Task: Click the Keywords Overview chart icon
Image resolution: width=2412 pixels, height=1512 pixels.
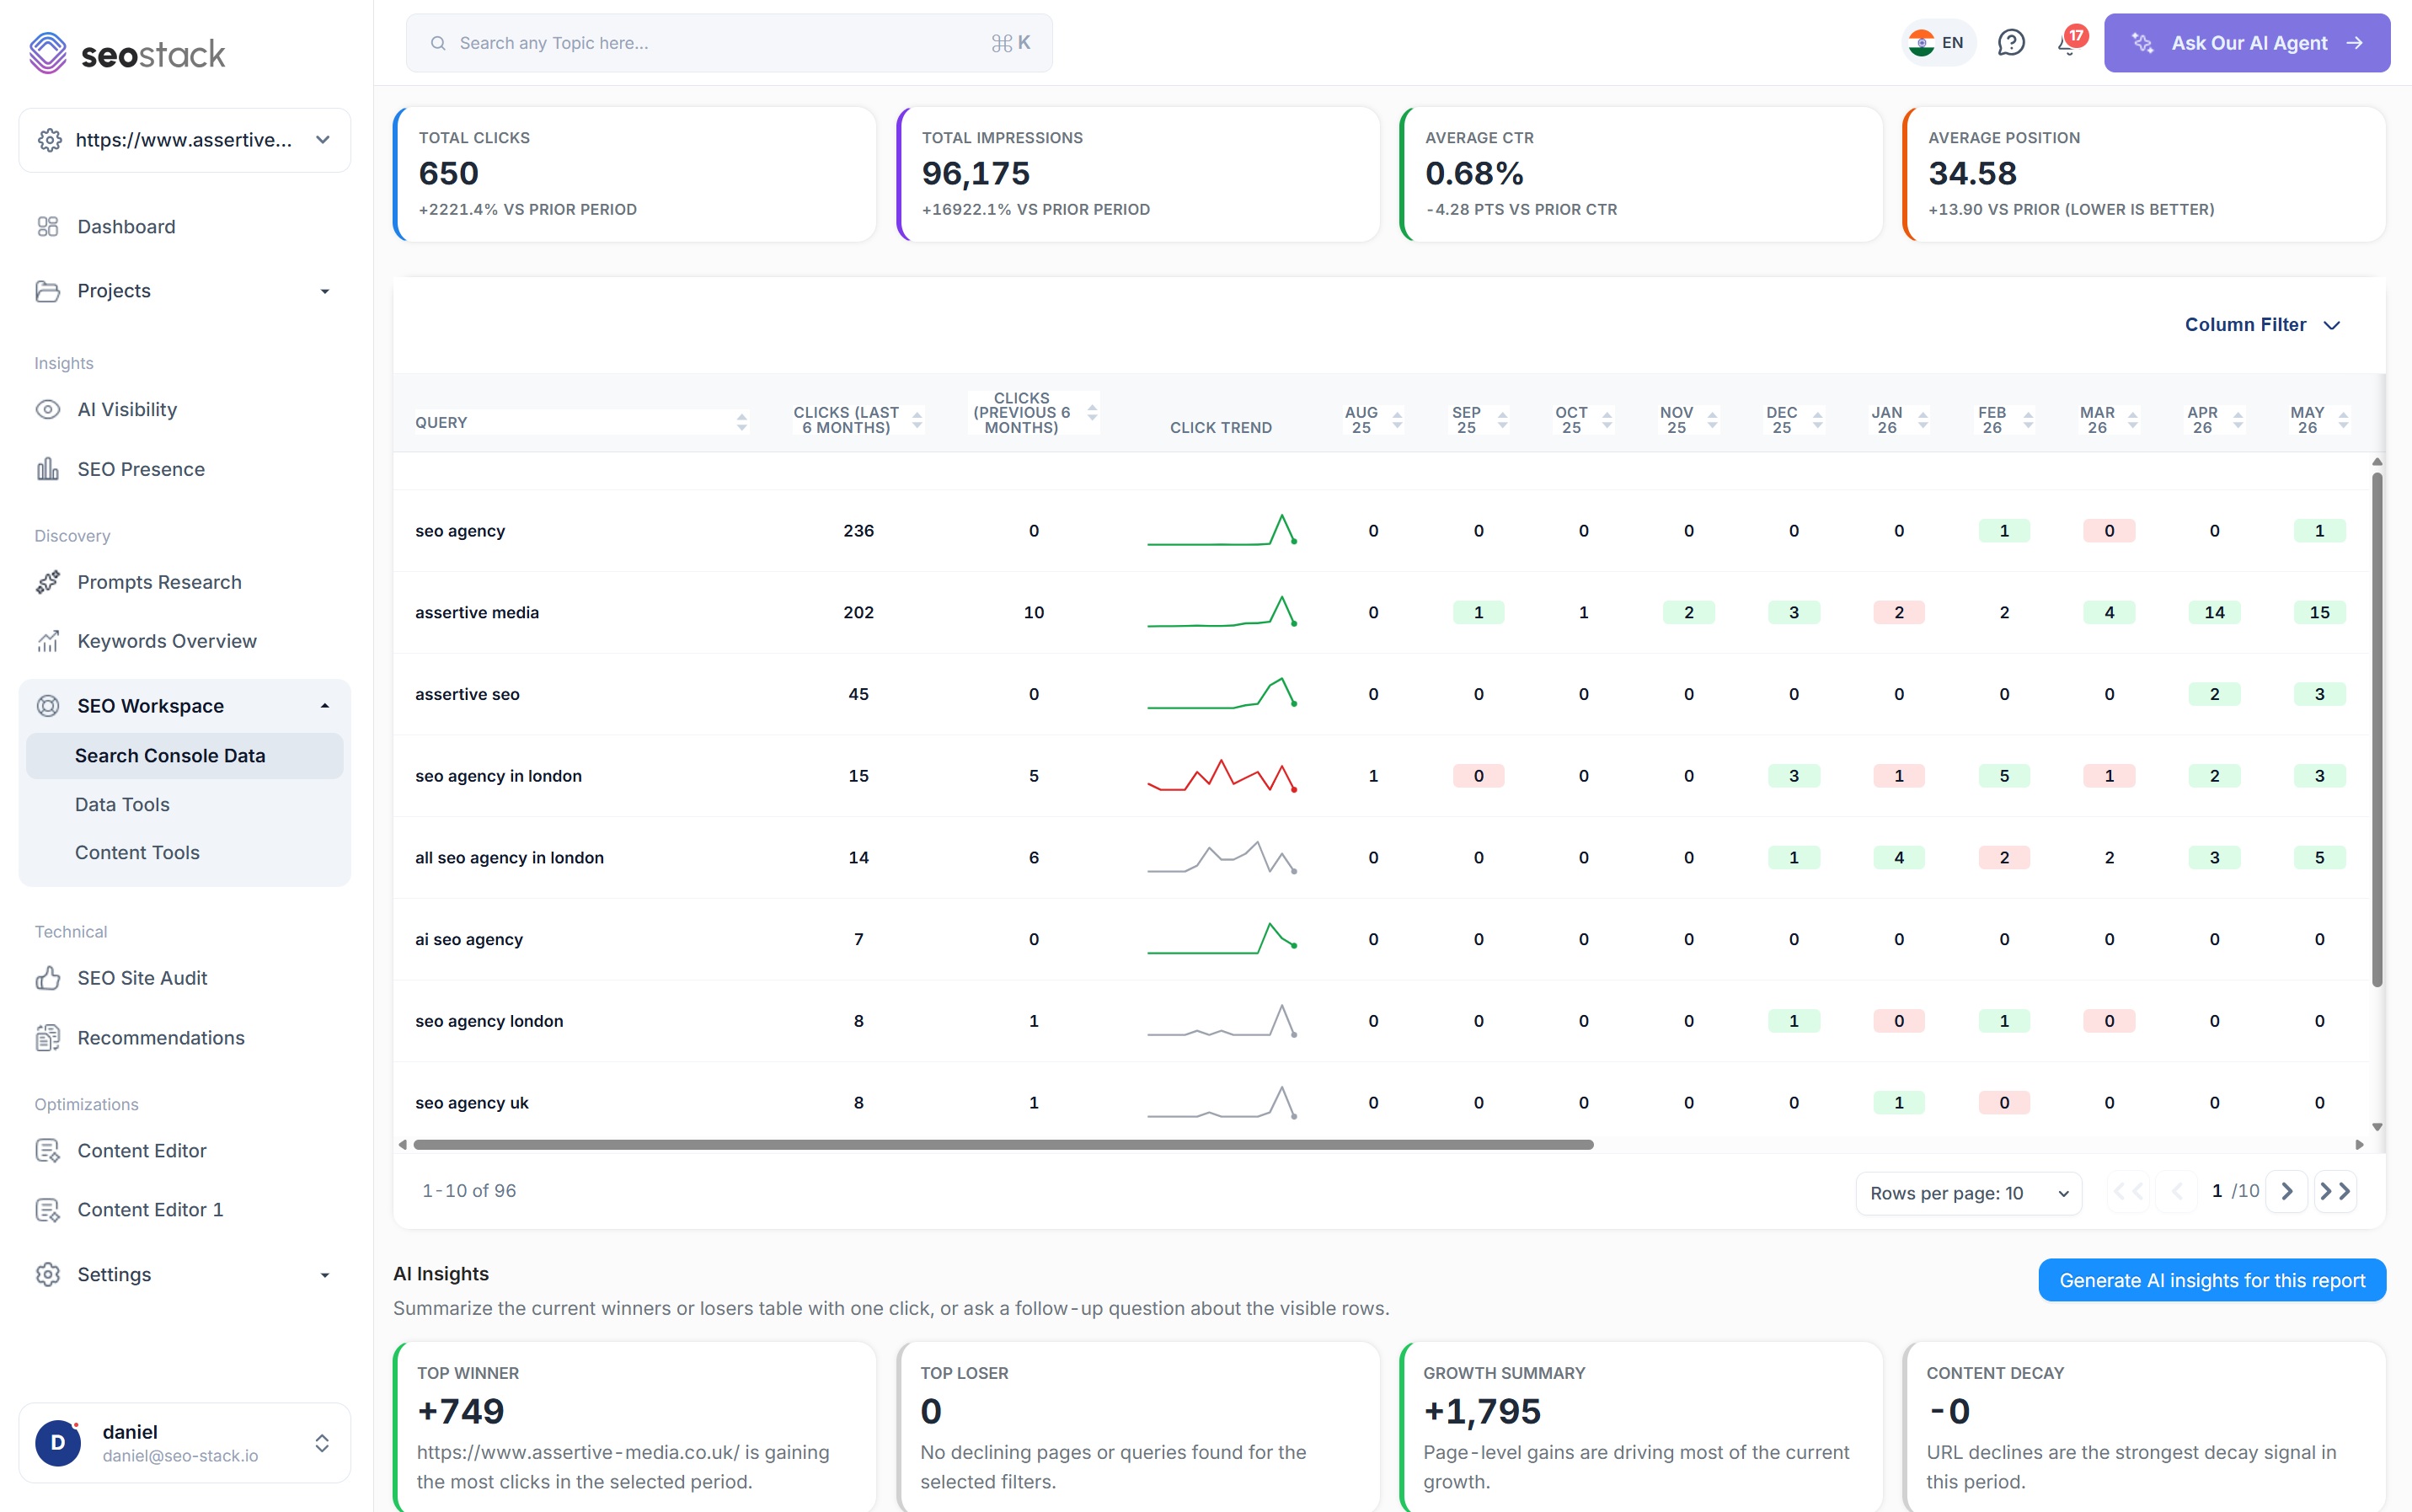Action: 48,641
